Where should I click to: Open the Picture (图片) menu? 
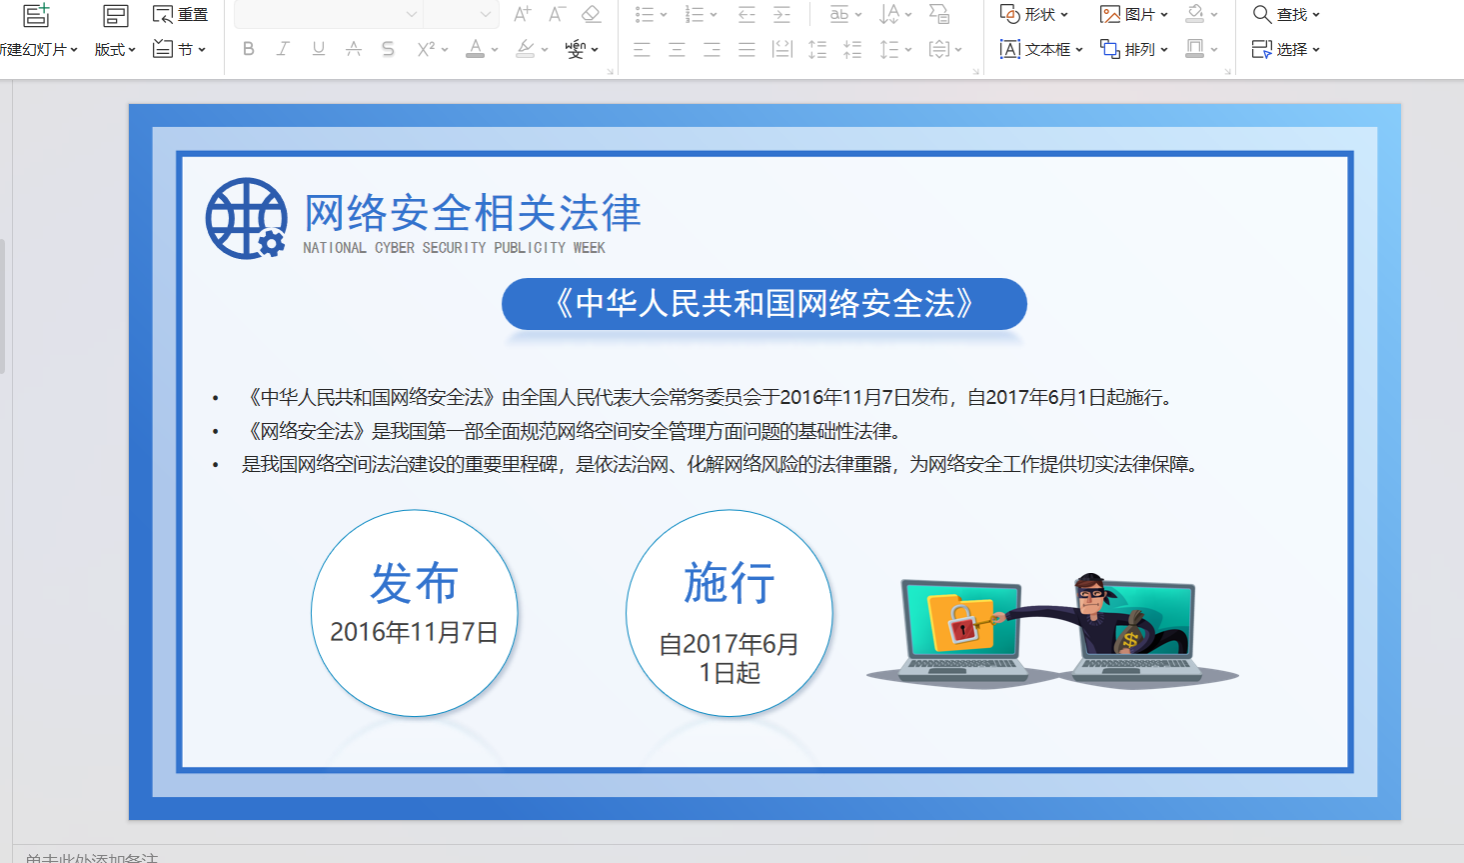pos(1133,14)
